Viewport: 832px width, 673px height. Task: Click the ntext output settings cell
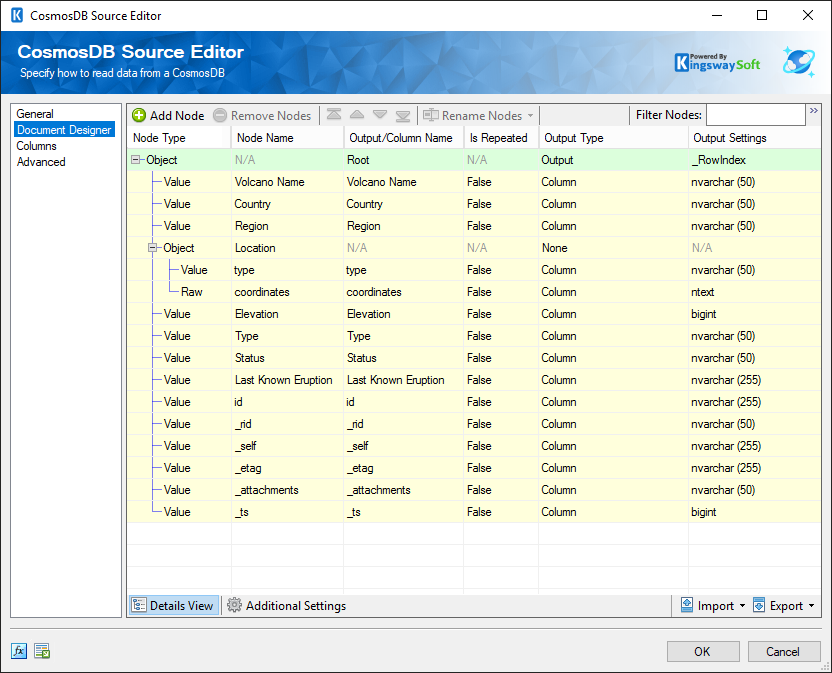coord(755,292)
